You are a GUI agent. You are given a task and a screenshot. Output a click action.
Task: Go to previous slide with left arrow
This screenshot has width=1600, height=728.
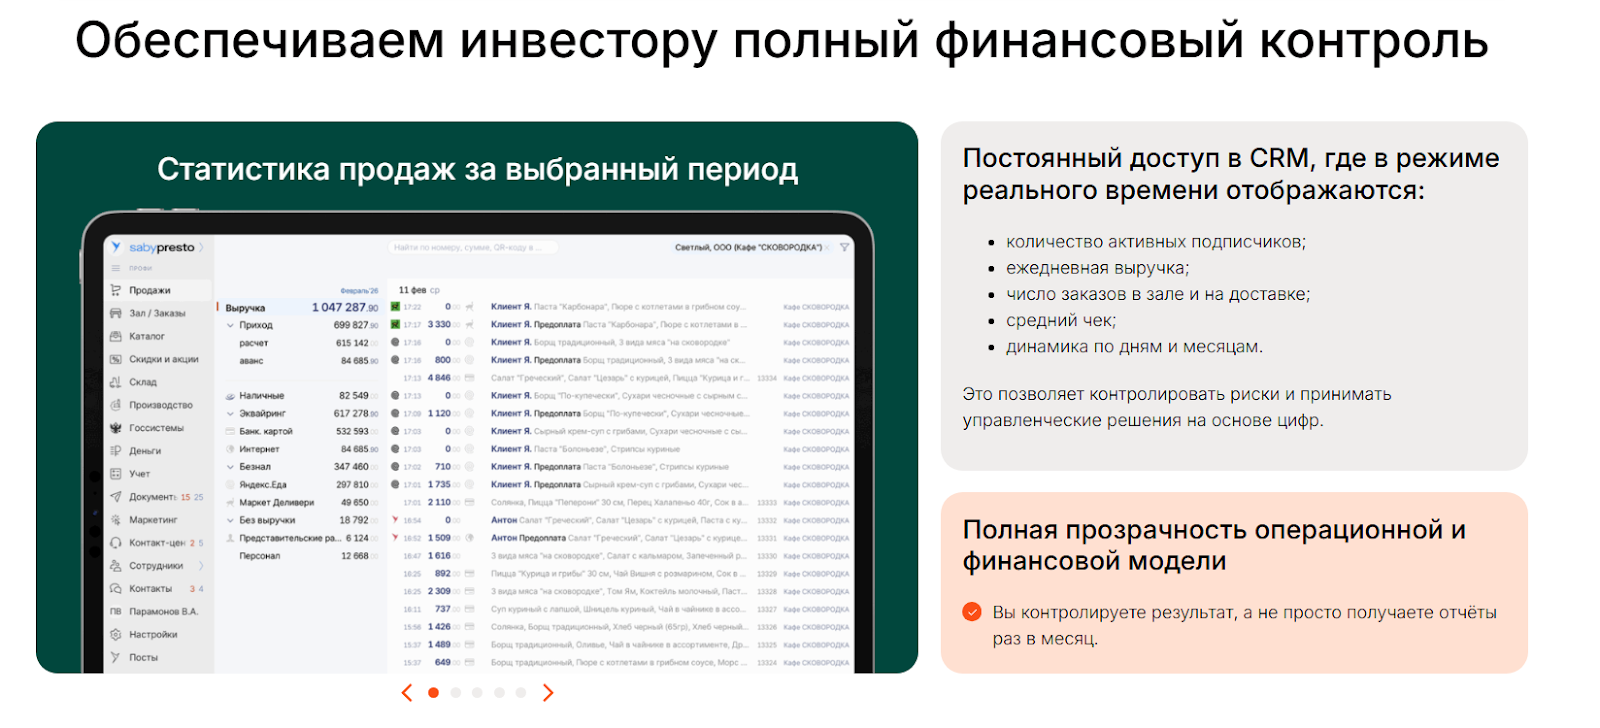[x=406, y=693]
